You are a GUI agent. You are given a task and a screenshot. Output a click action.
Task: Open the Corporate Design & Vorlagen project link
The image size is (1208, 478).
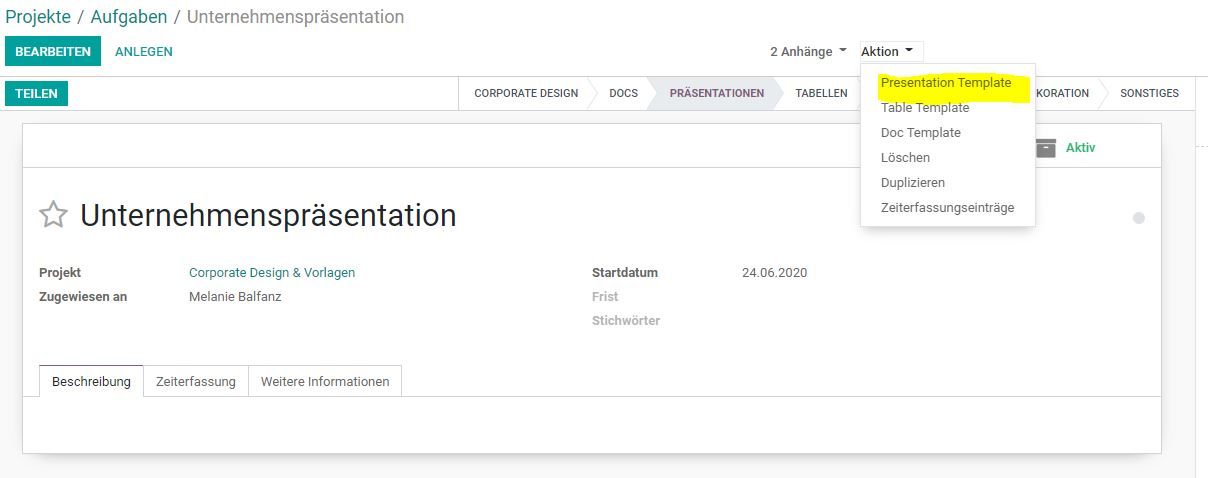[x=272, y=273]
